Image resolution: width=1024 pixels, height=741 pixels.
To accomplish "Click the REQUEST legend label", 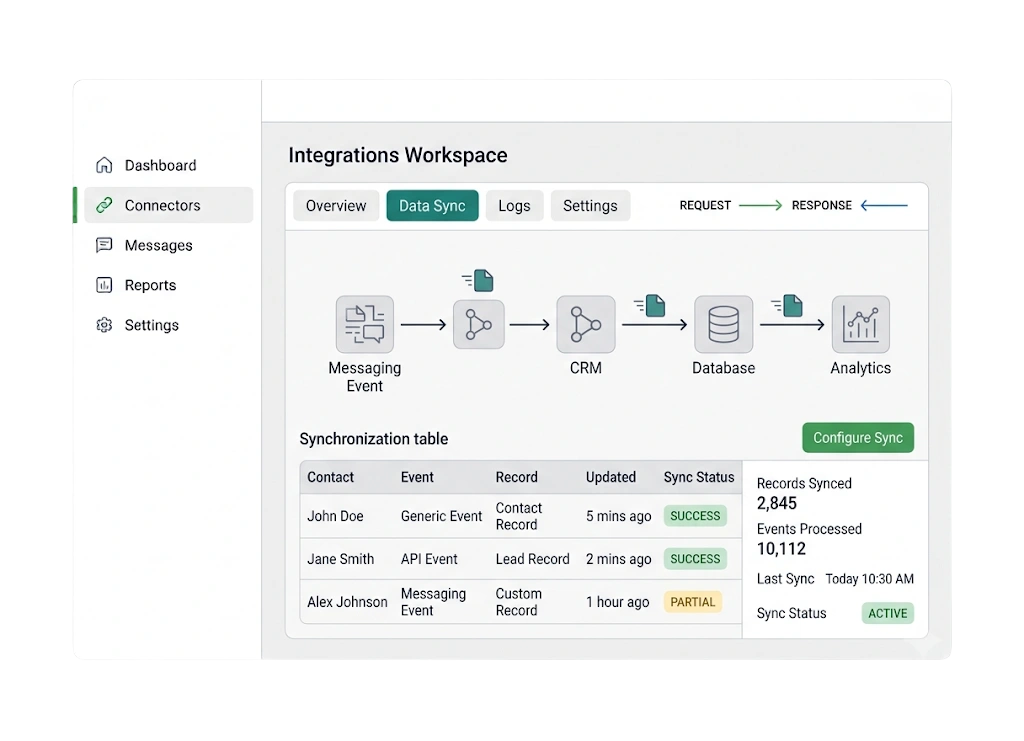I will 705,206.
